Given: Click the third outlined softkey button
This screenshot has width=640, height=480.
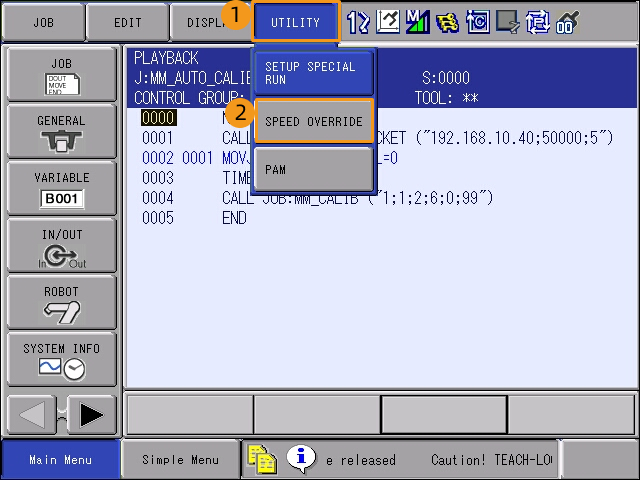Looking at the screenshot, I should coord(444,415).
